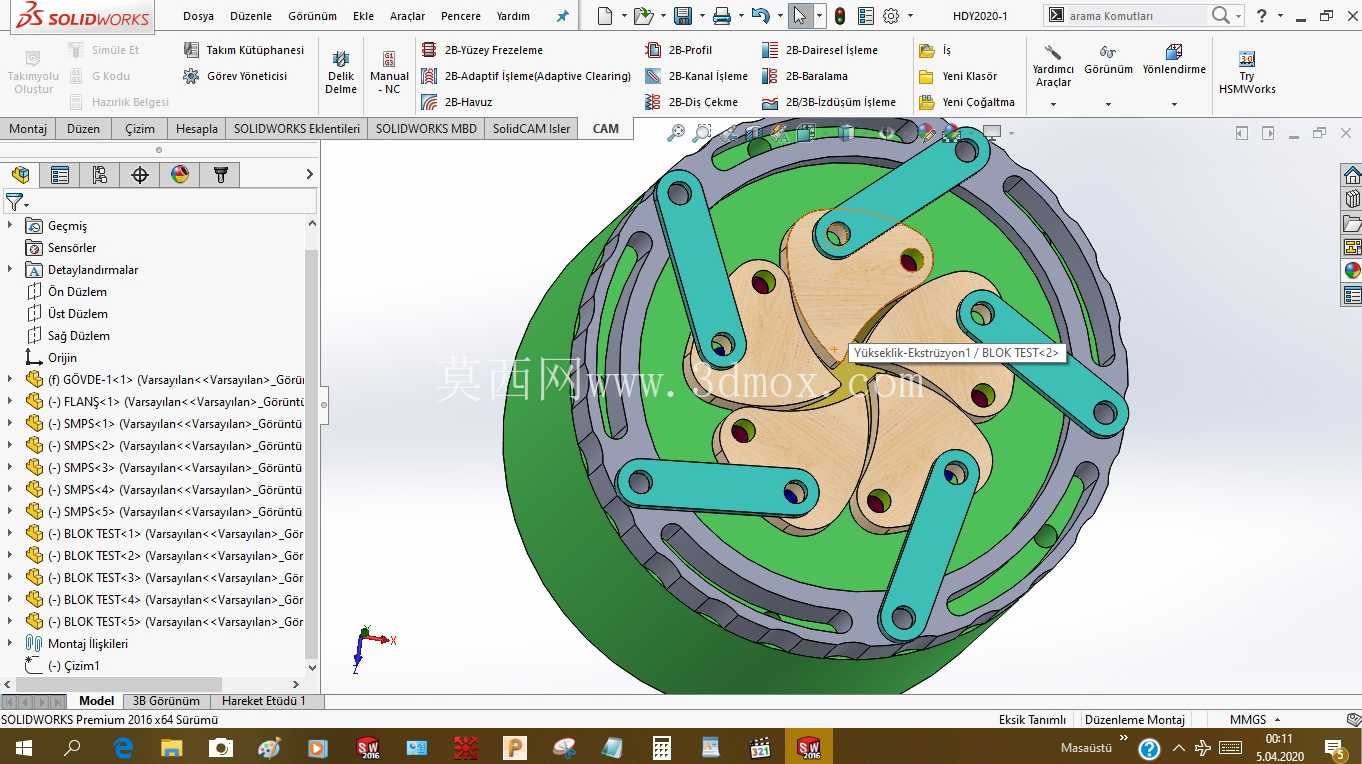Viewport: 1362px width, 764px height.
Task: Toggle the feature tree filter funnel
Action: (14, 202)
